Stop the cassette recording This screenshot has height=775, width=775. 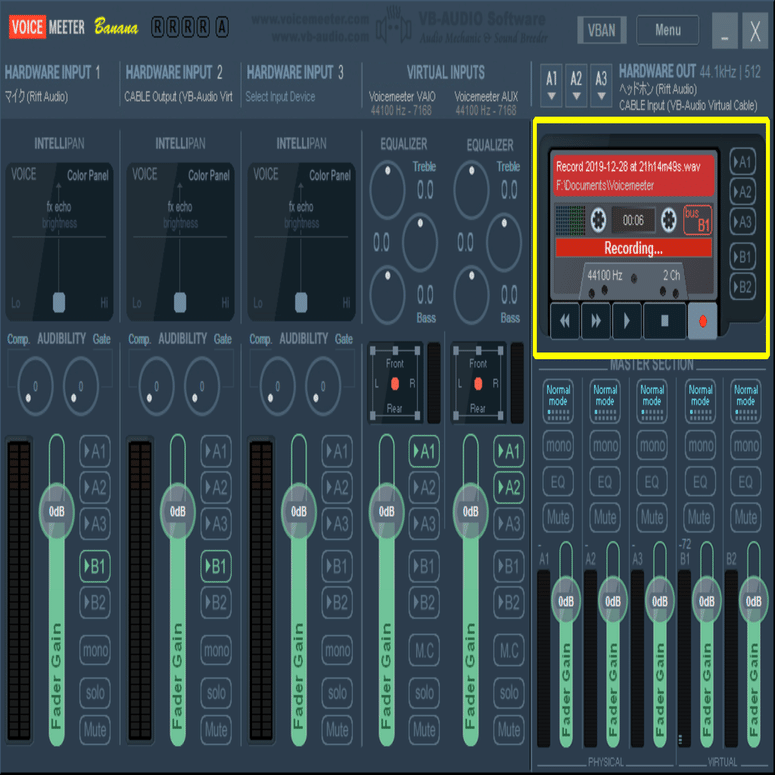pyautogui.click(x=664, y=321)
